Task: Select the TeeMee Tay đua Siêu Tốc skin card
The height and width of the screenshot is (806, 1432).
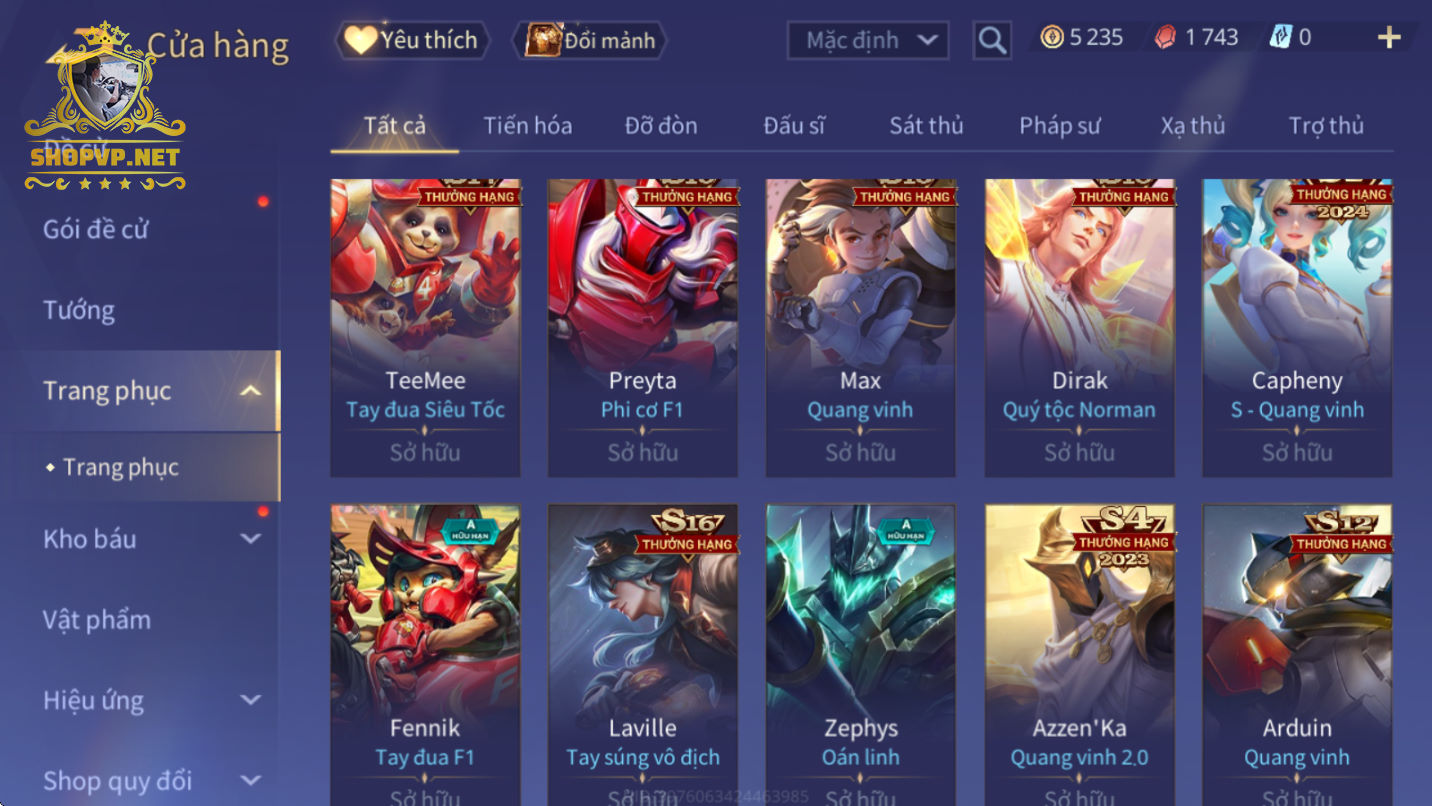Action: 425,328
